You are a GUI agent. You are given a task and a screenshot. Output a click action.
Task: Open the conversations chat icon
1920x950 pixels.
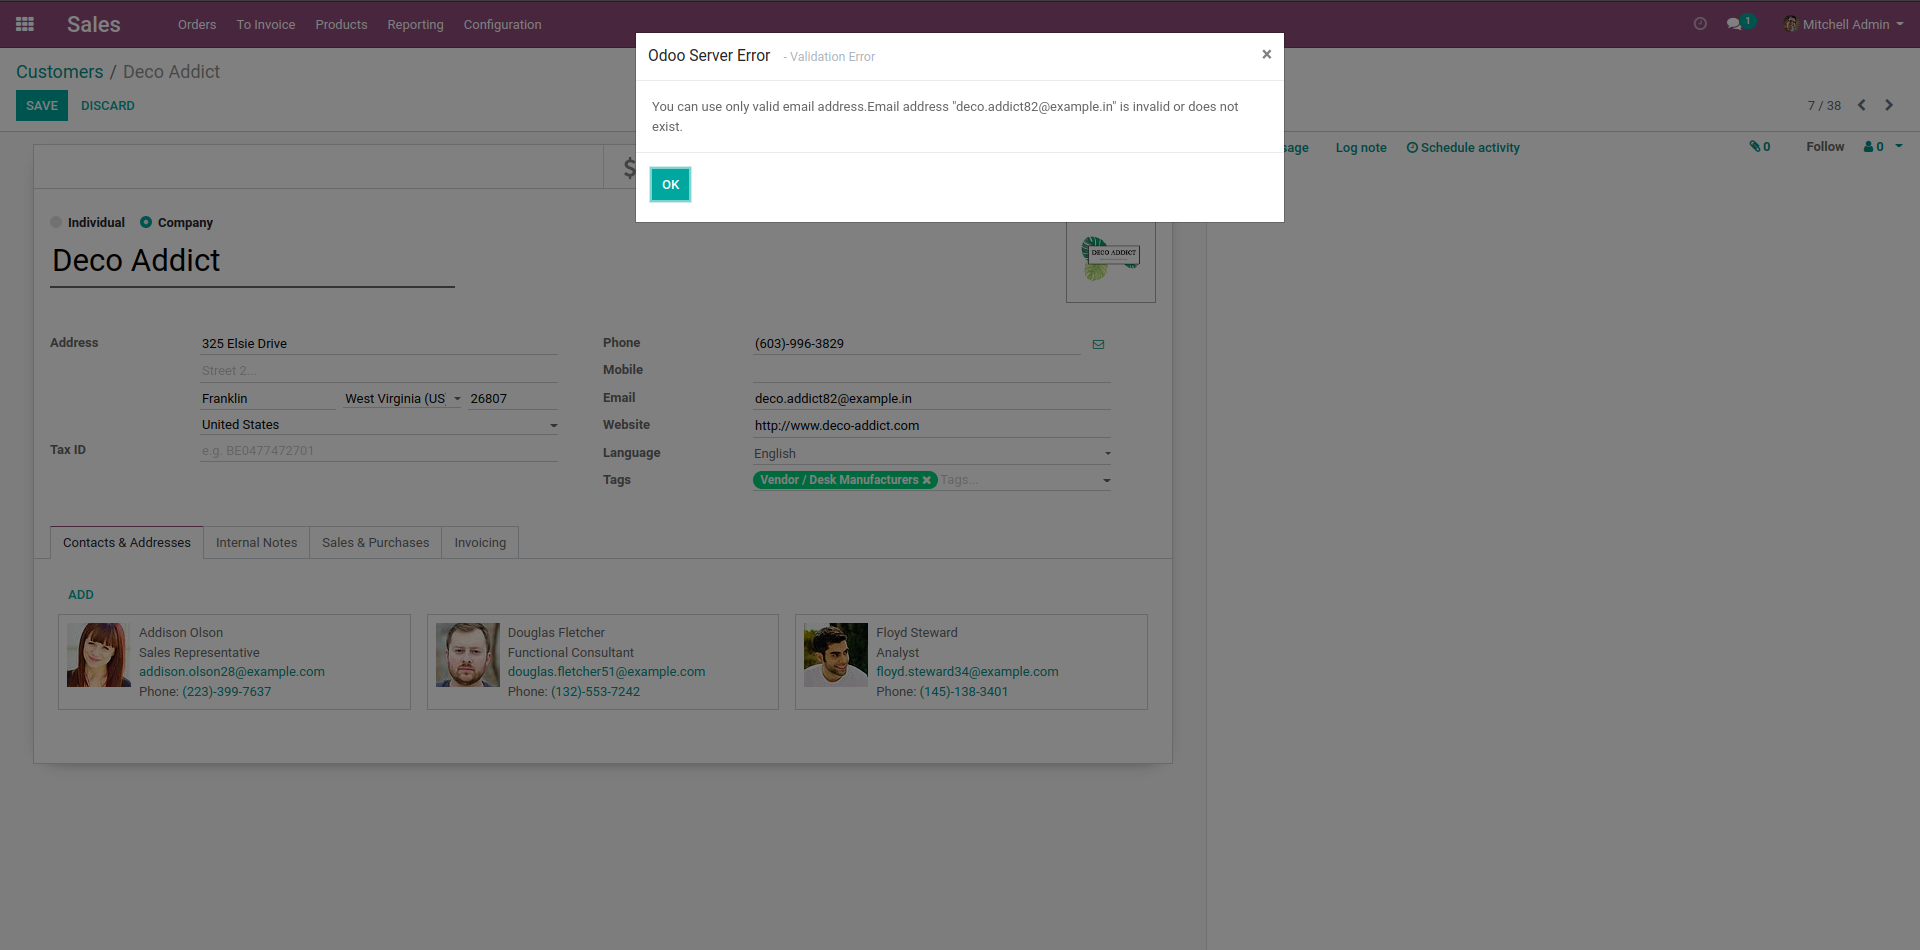tap(1735, 24)
